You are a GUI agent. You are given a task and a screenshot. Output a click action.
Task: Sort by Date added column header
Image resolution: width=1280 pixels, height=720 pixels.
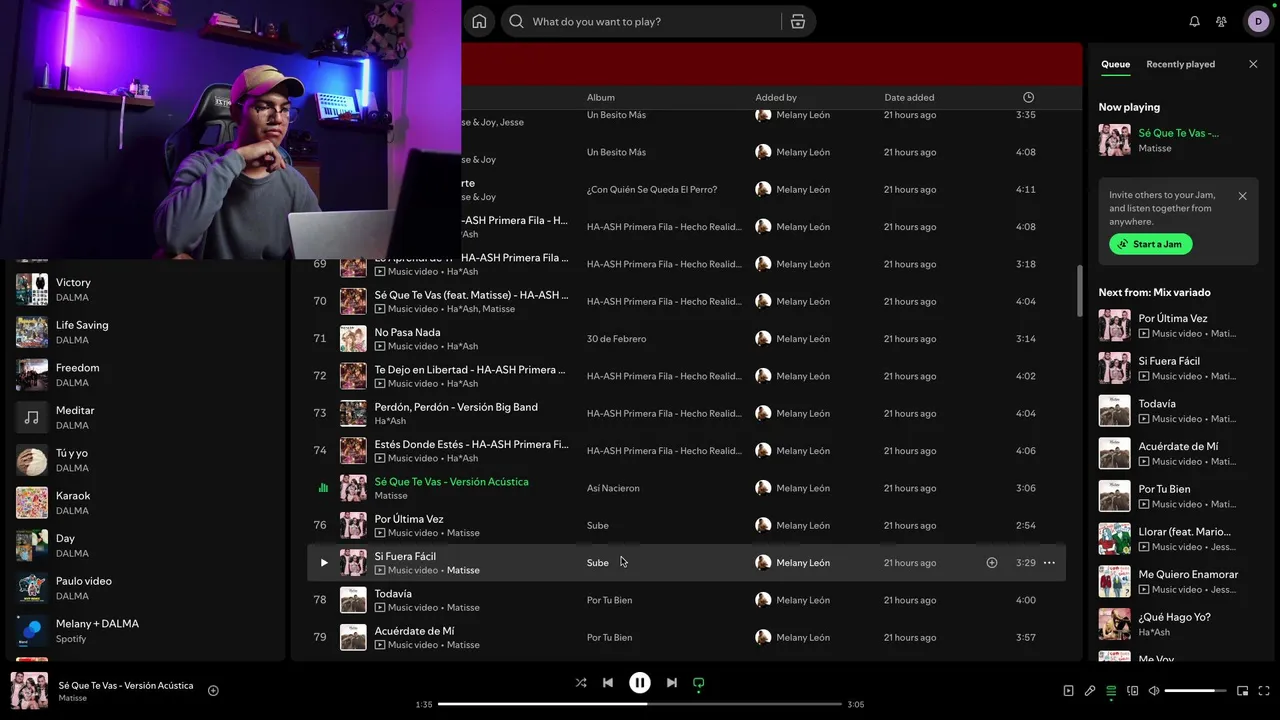909,97
